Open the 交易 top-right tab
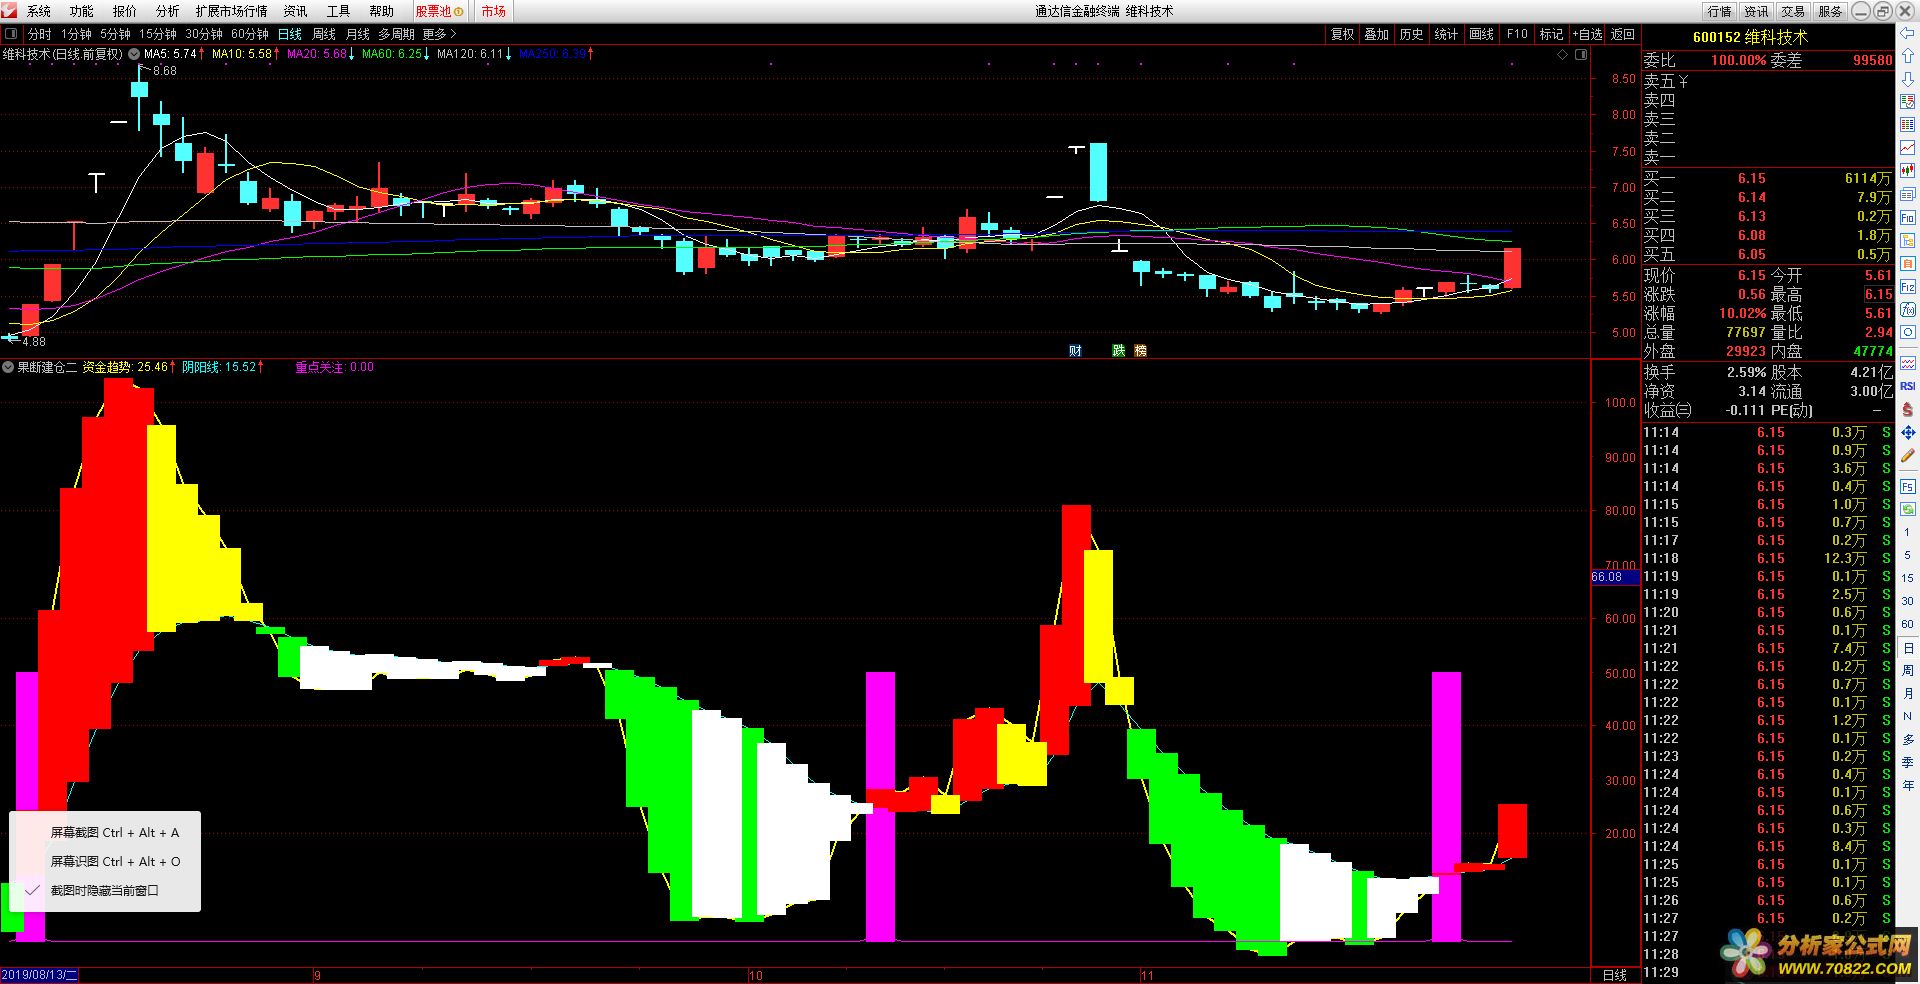The height and width of the screenshot is (984, 1920). click(1793, 11)
